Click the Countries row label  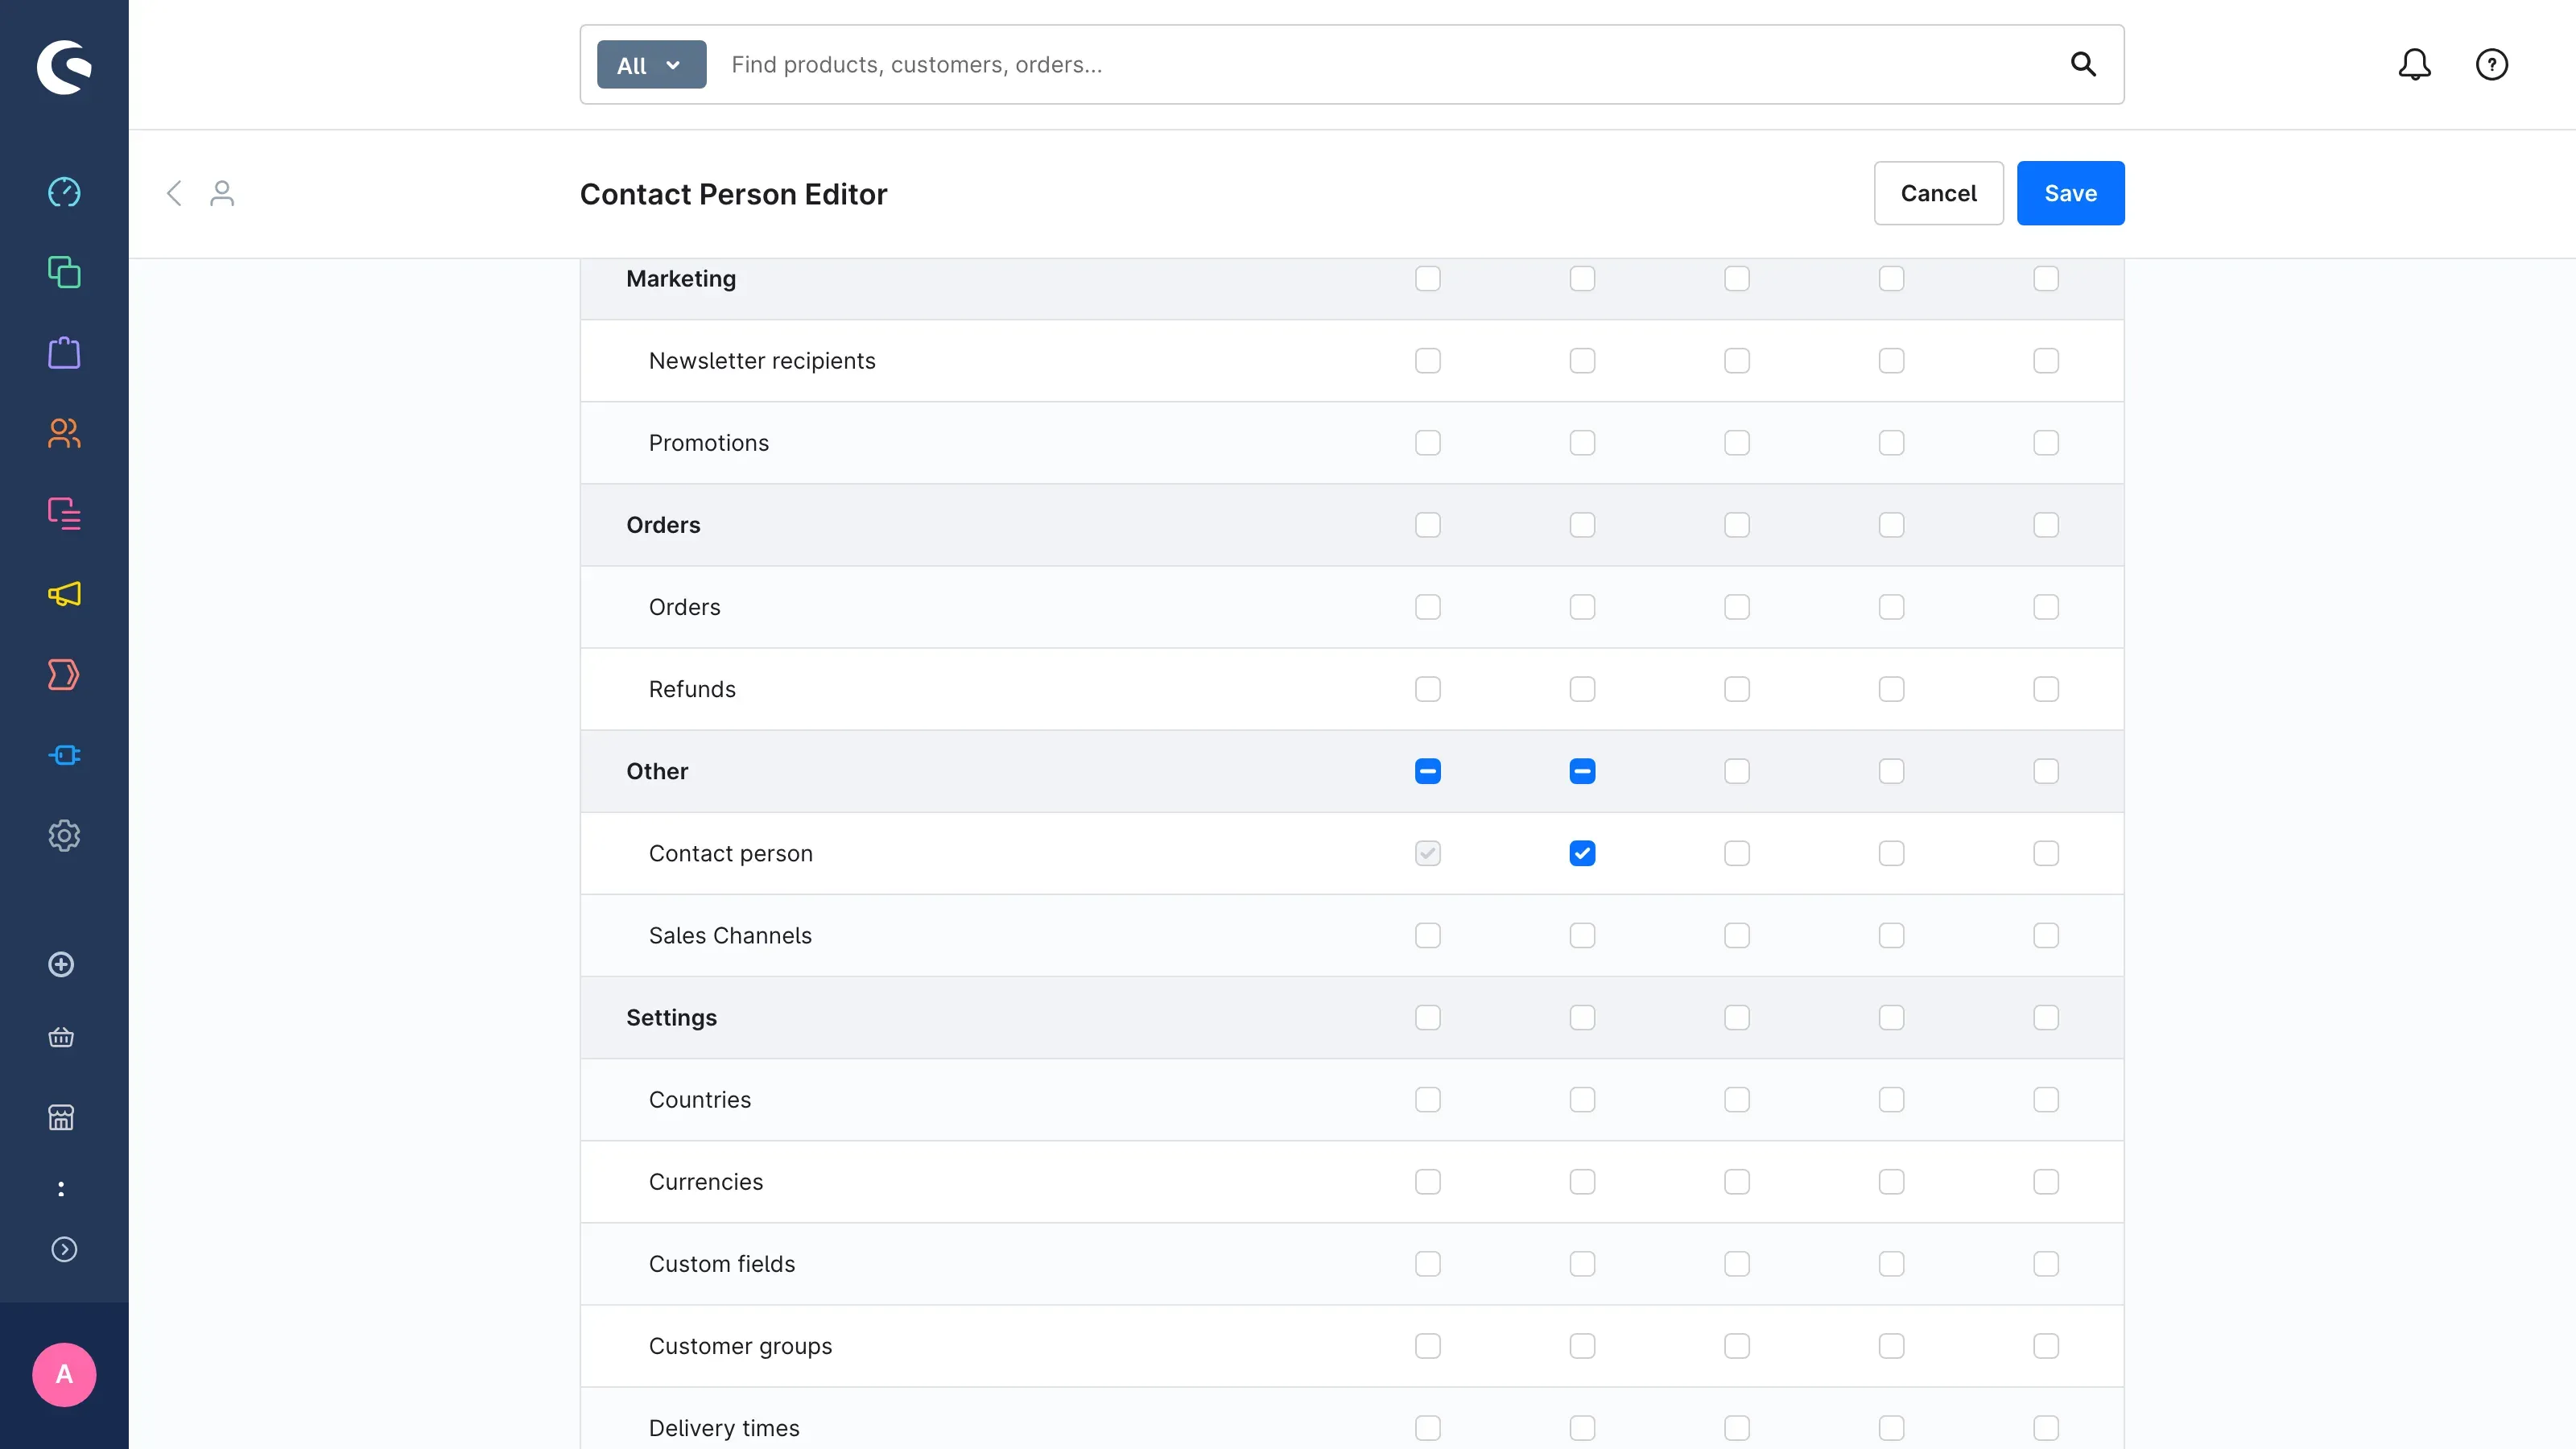[x=699, y=1100]
